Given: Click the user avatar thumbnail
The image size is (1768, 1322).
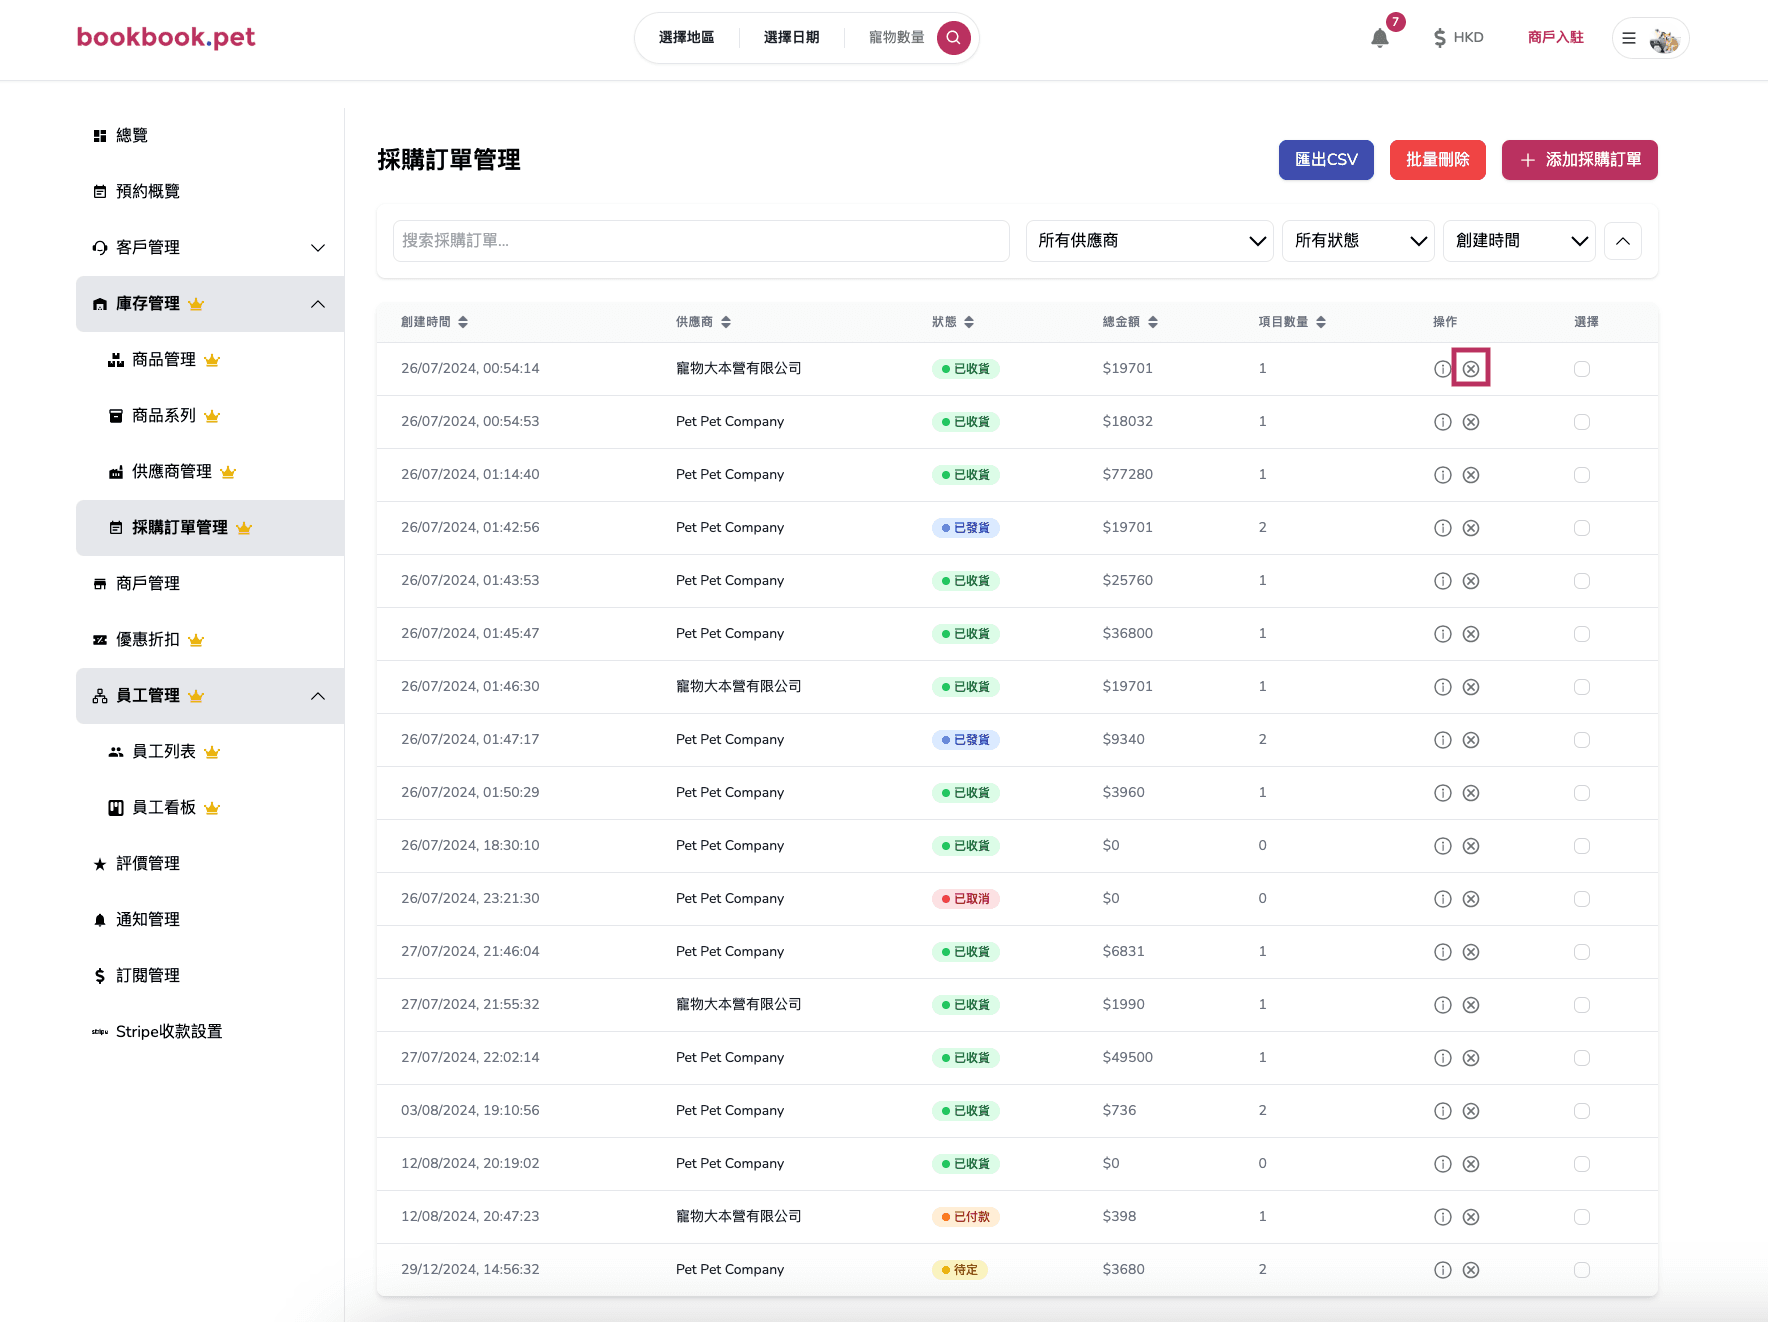Looking at the screenshot, I should click(x=1665, y=39).
